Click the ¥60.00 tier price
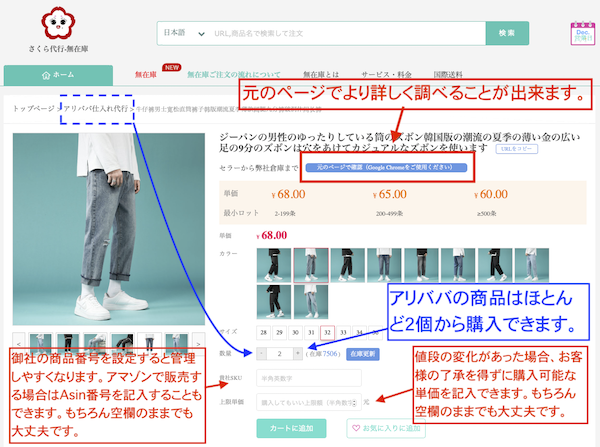 coord(491,194)
